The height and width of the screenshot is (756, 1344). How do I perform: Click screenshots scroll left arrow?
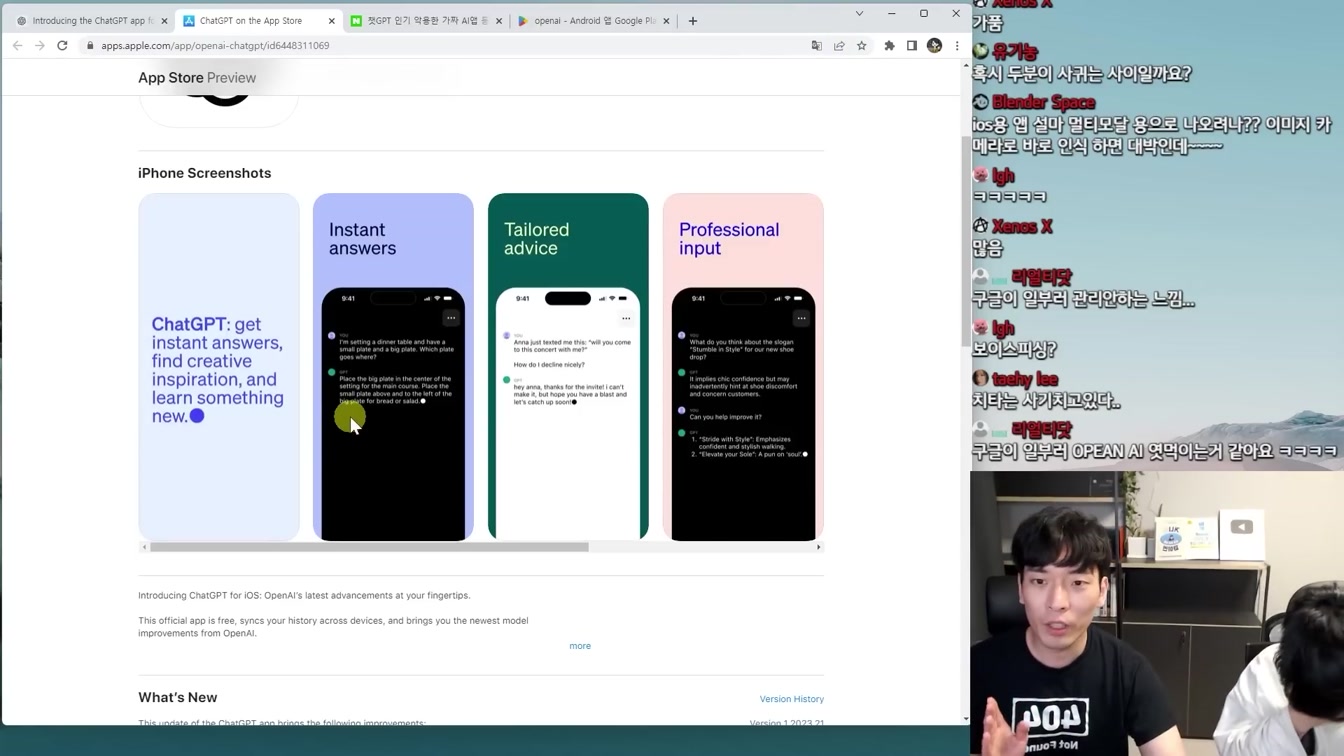[144, 547]
